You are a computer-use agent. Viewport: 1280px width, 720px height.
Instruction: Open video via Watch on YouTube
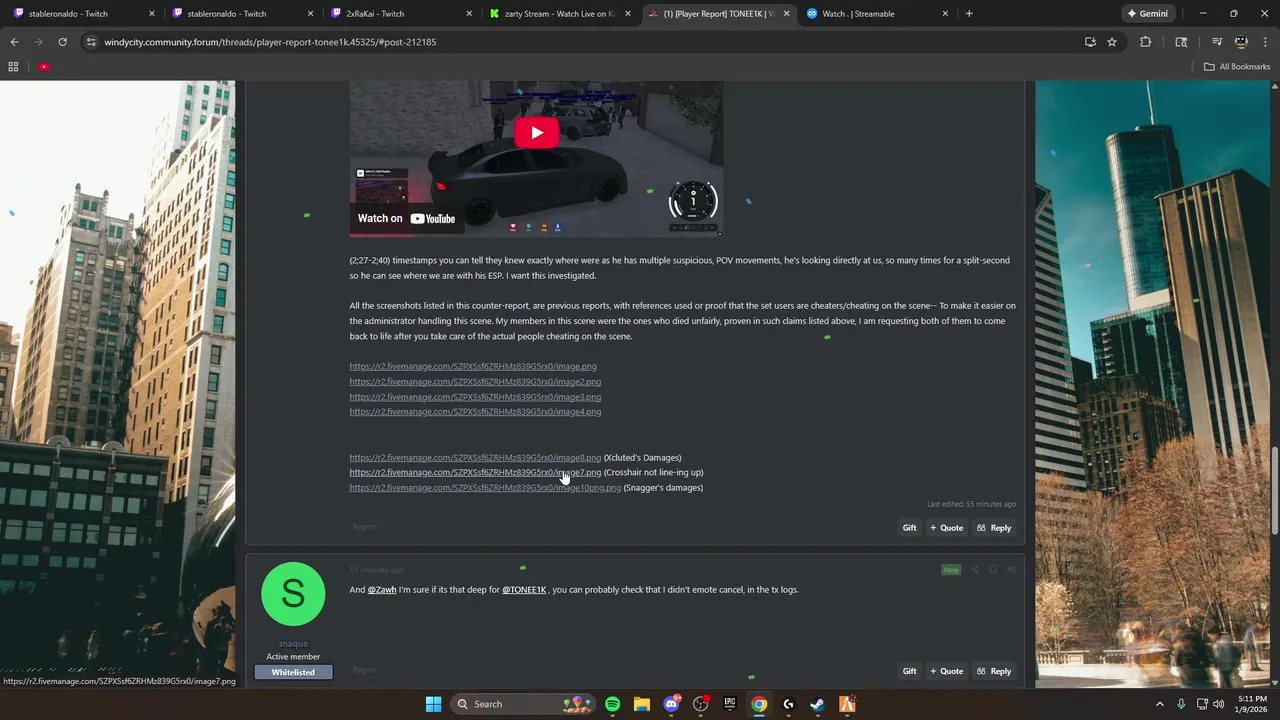point(406,218)
